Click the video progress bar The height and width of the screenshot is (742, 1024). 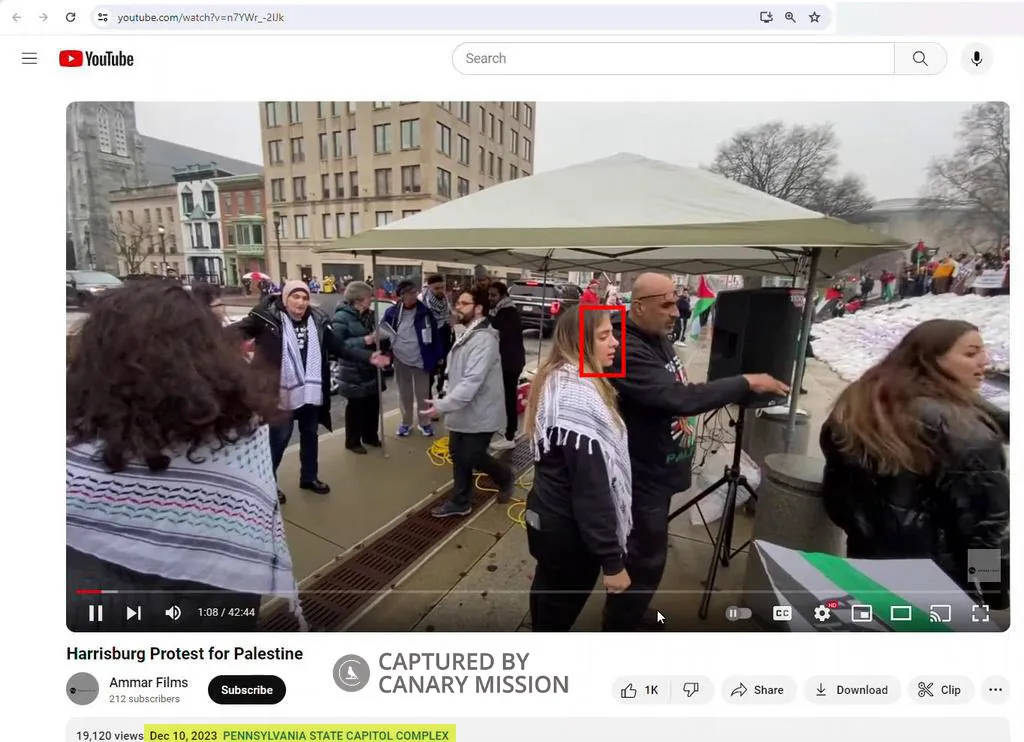click(538, 592)
